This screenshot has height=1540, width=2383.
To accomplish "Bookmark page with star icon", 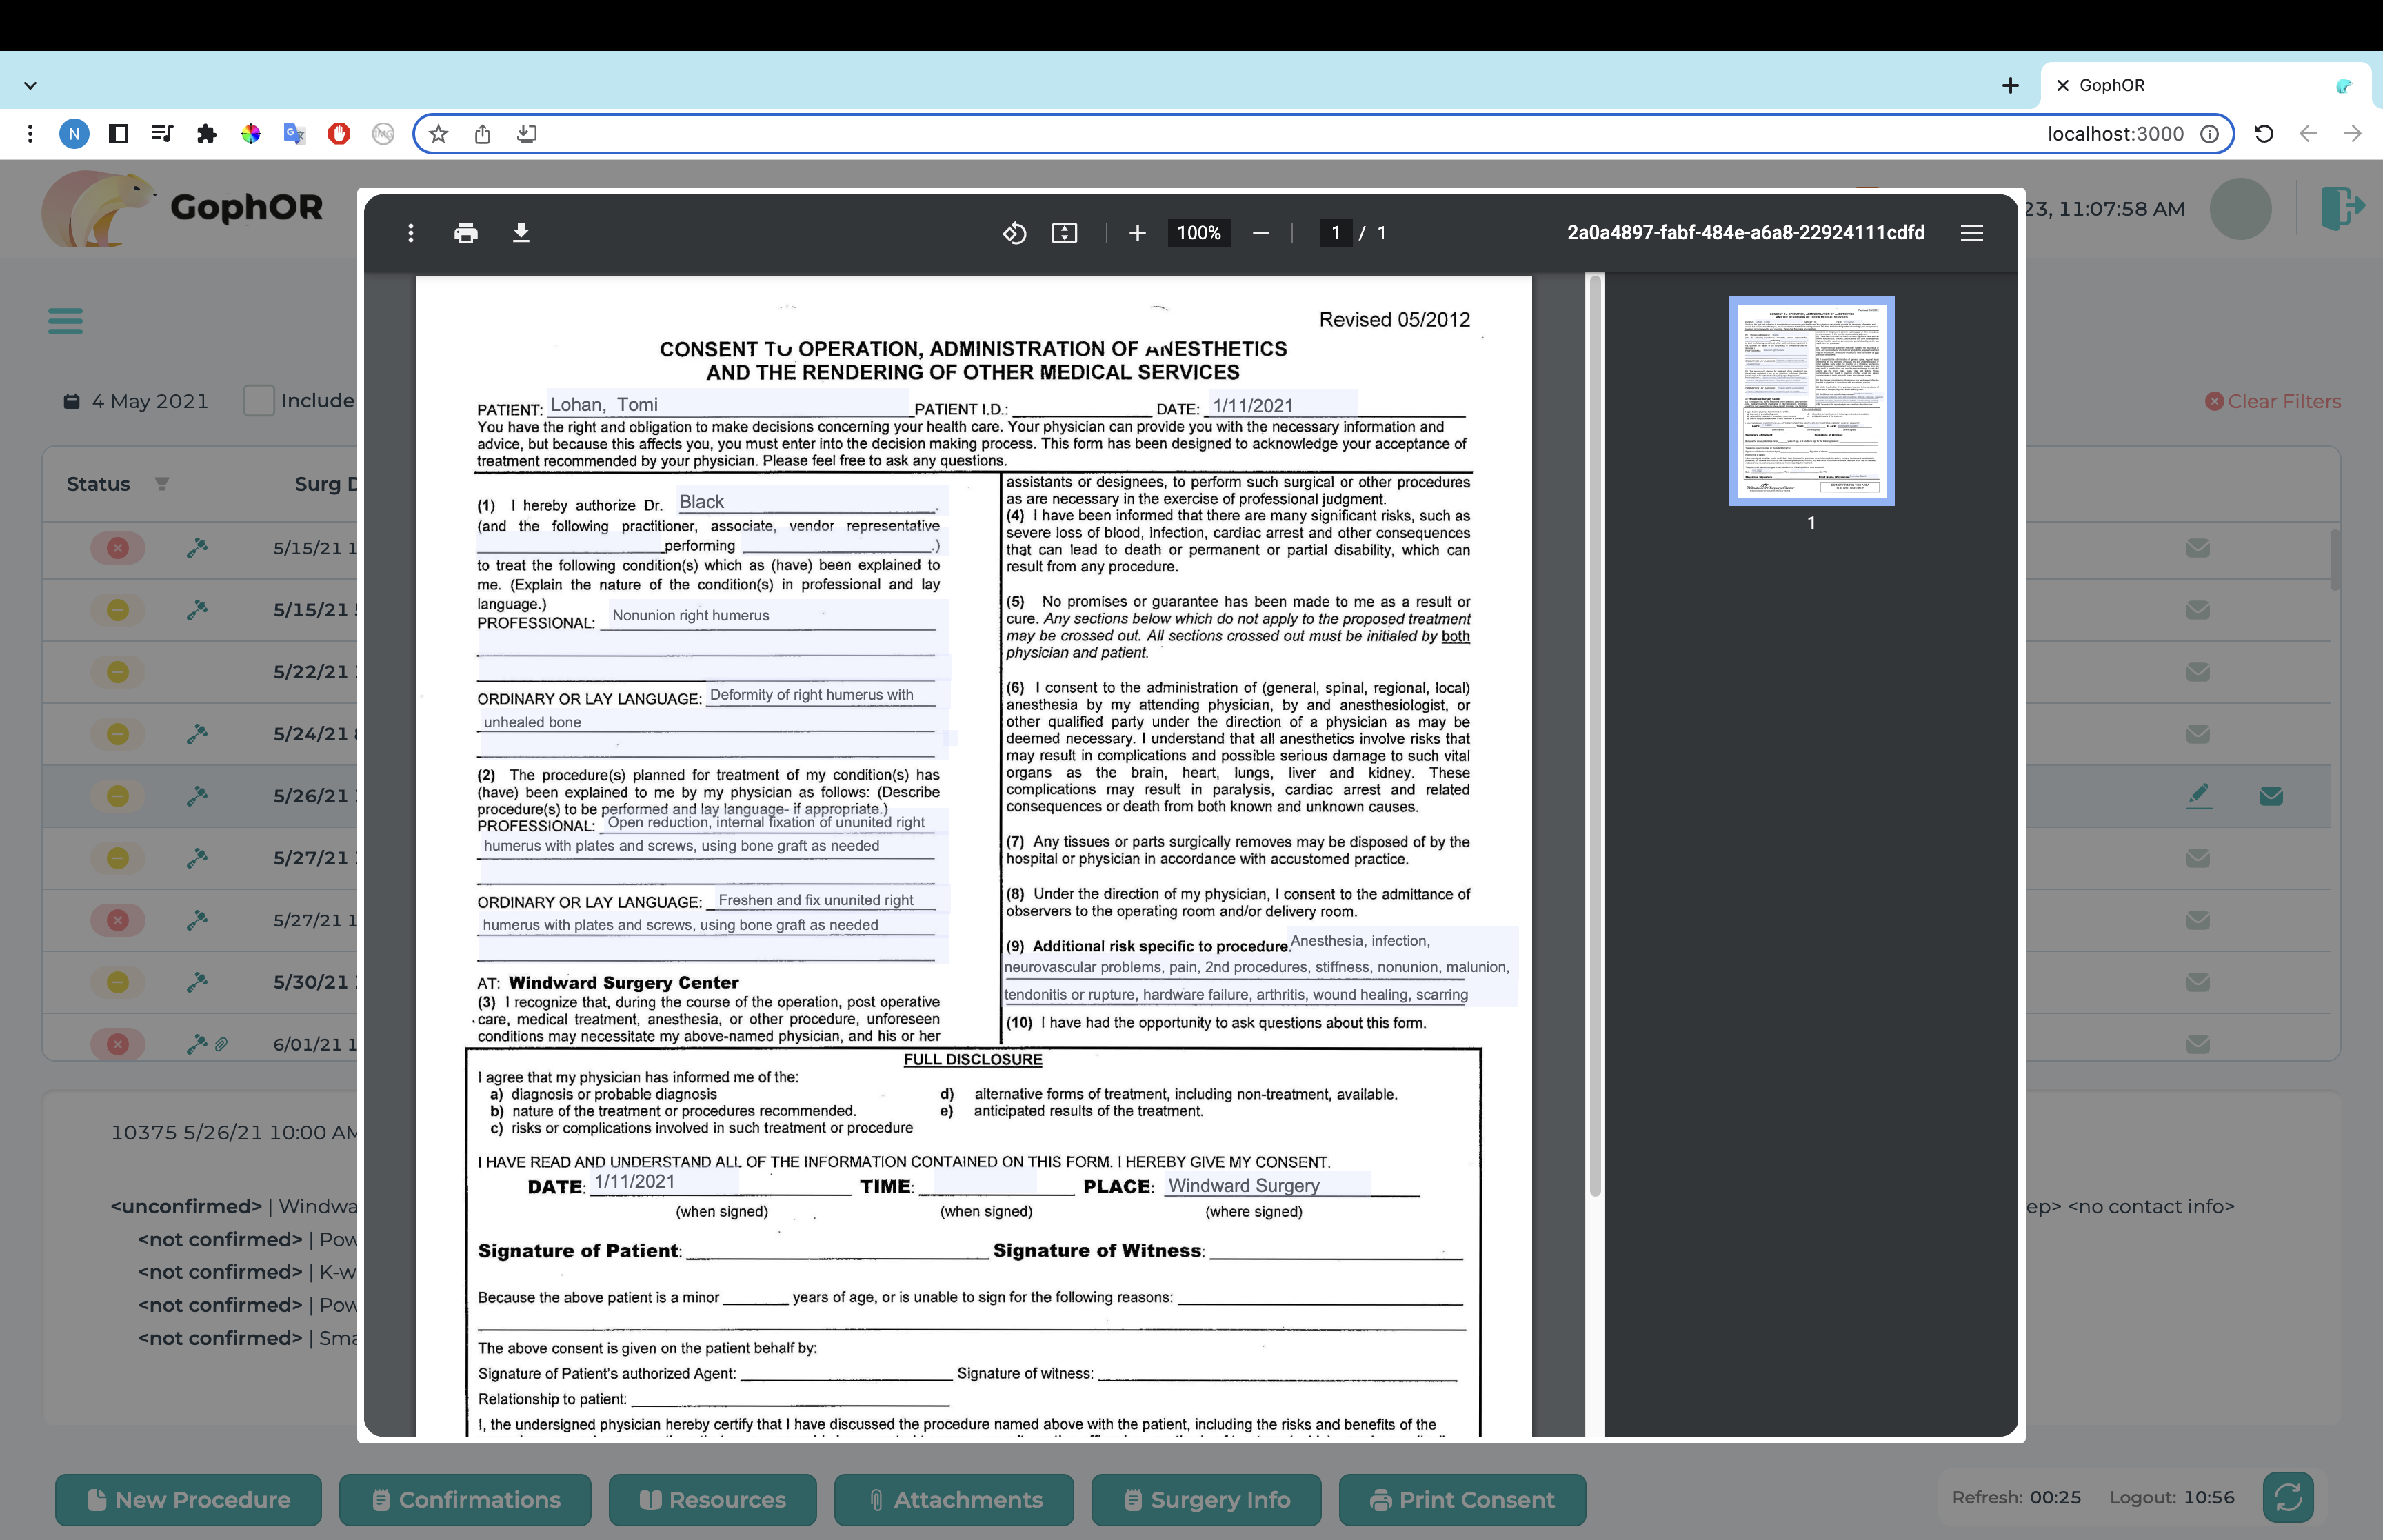I will 438,134.
